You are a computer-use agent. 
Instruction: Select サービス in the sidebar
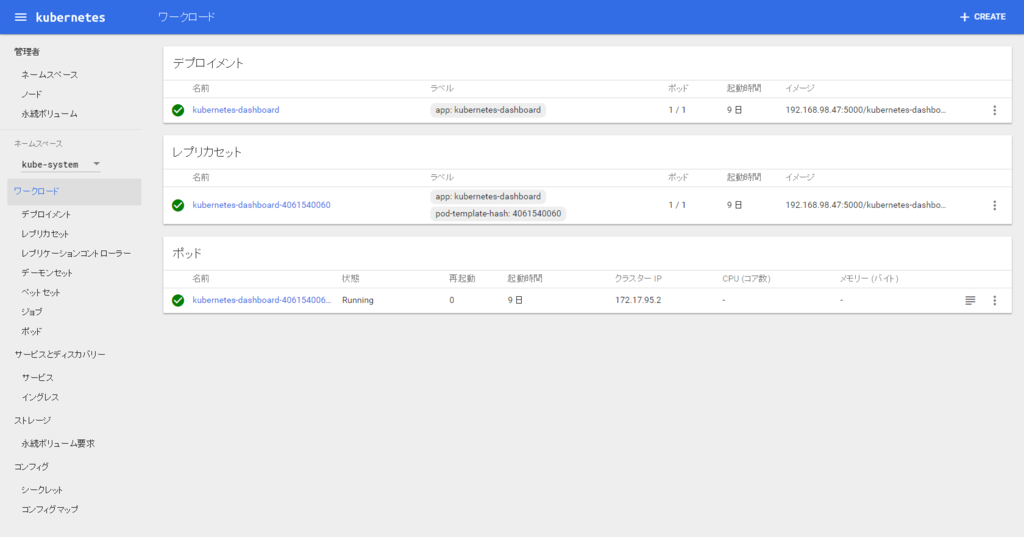37,378
